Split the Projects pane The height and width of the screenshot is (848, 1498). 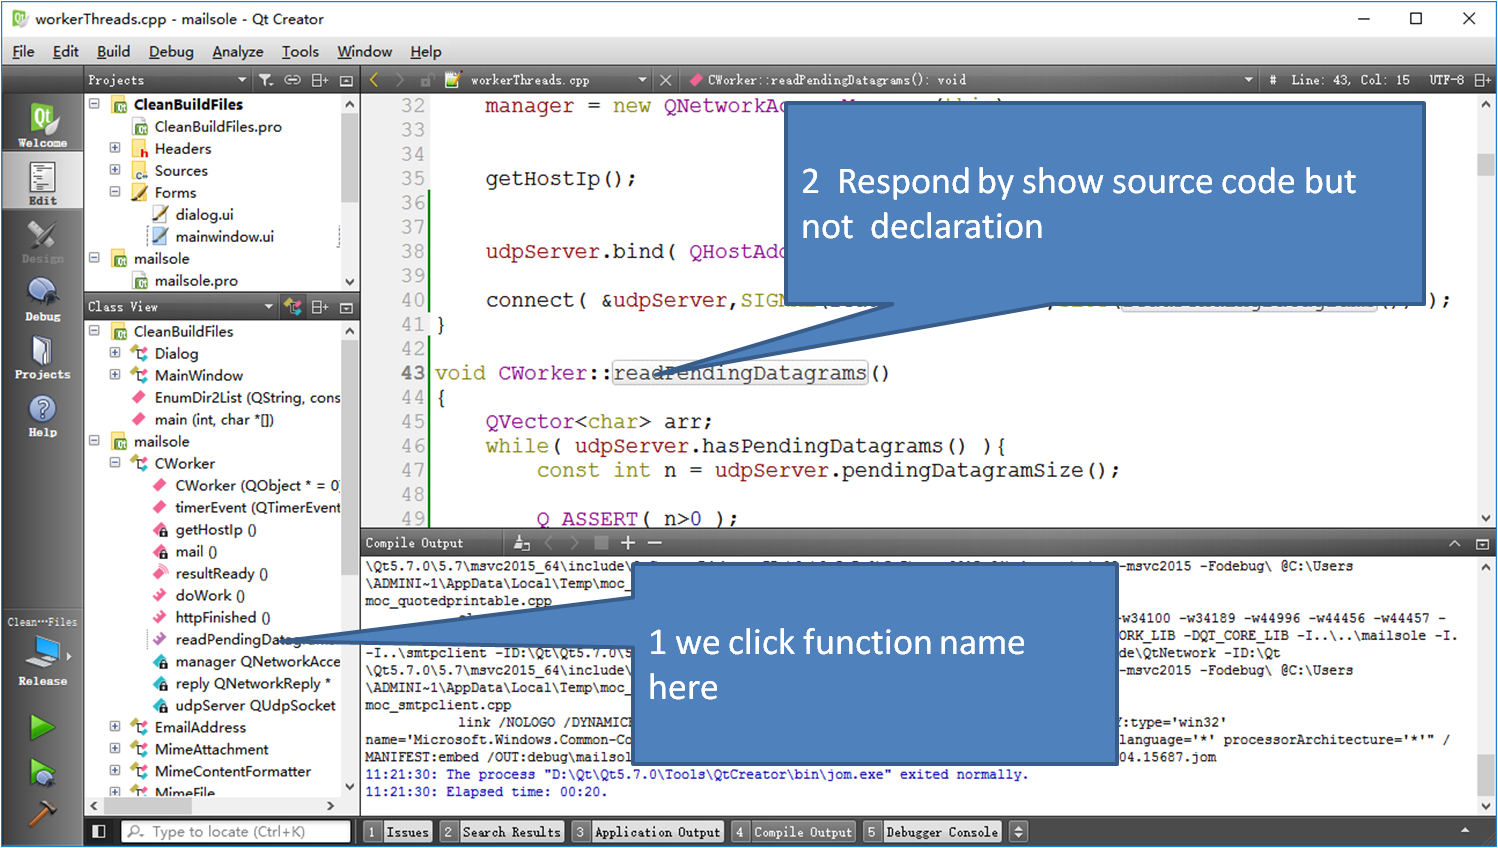click(x=320, y=80)
